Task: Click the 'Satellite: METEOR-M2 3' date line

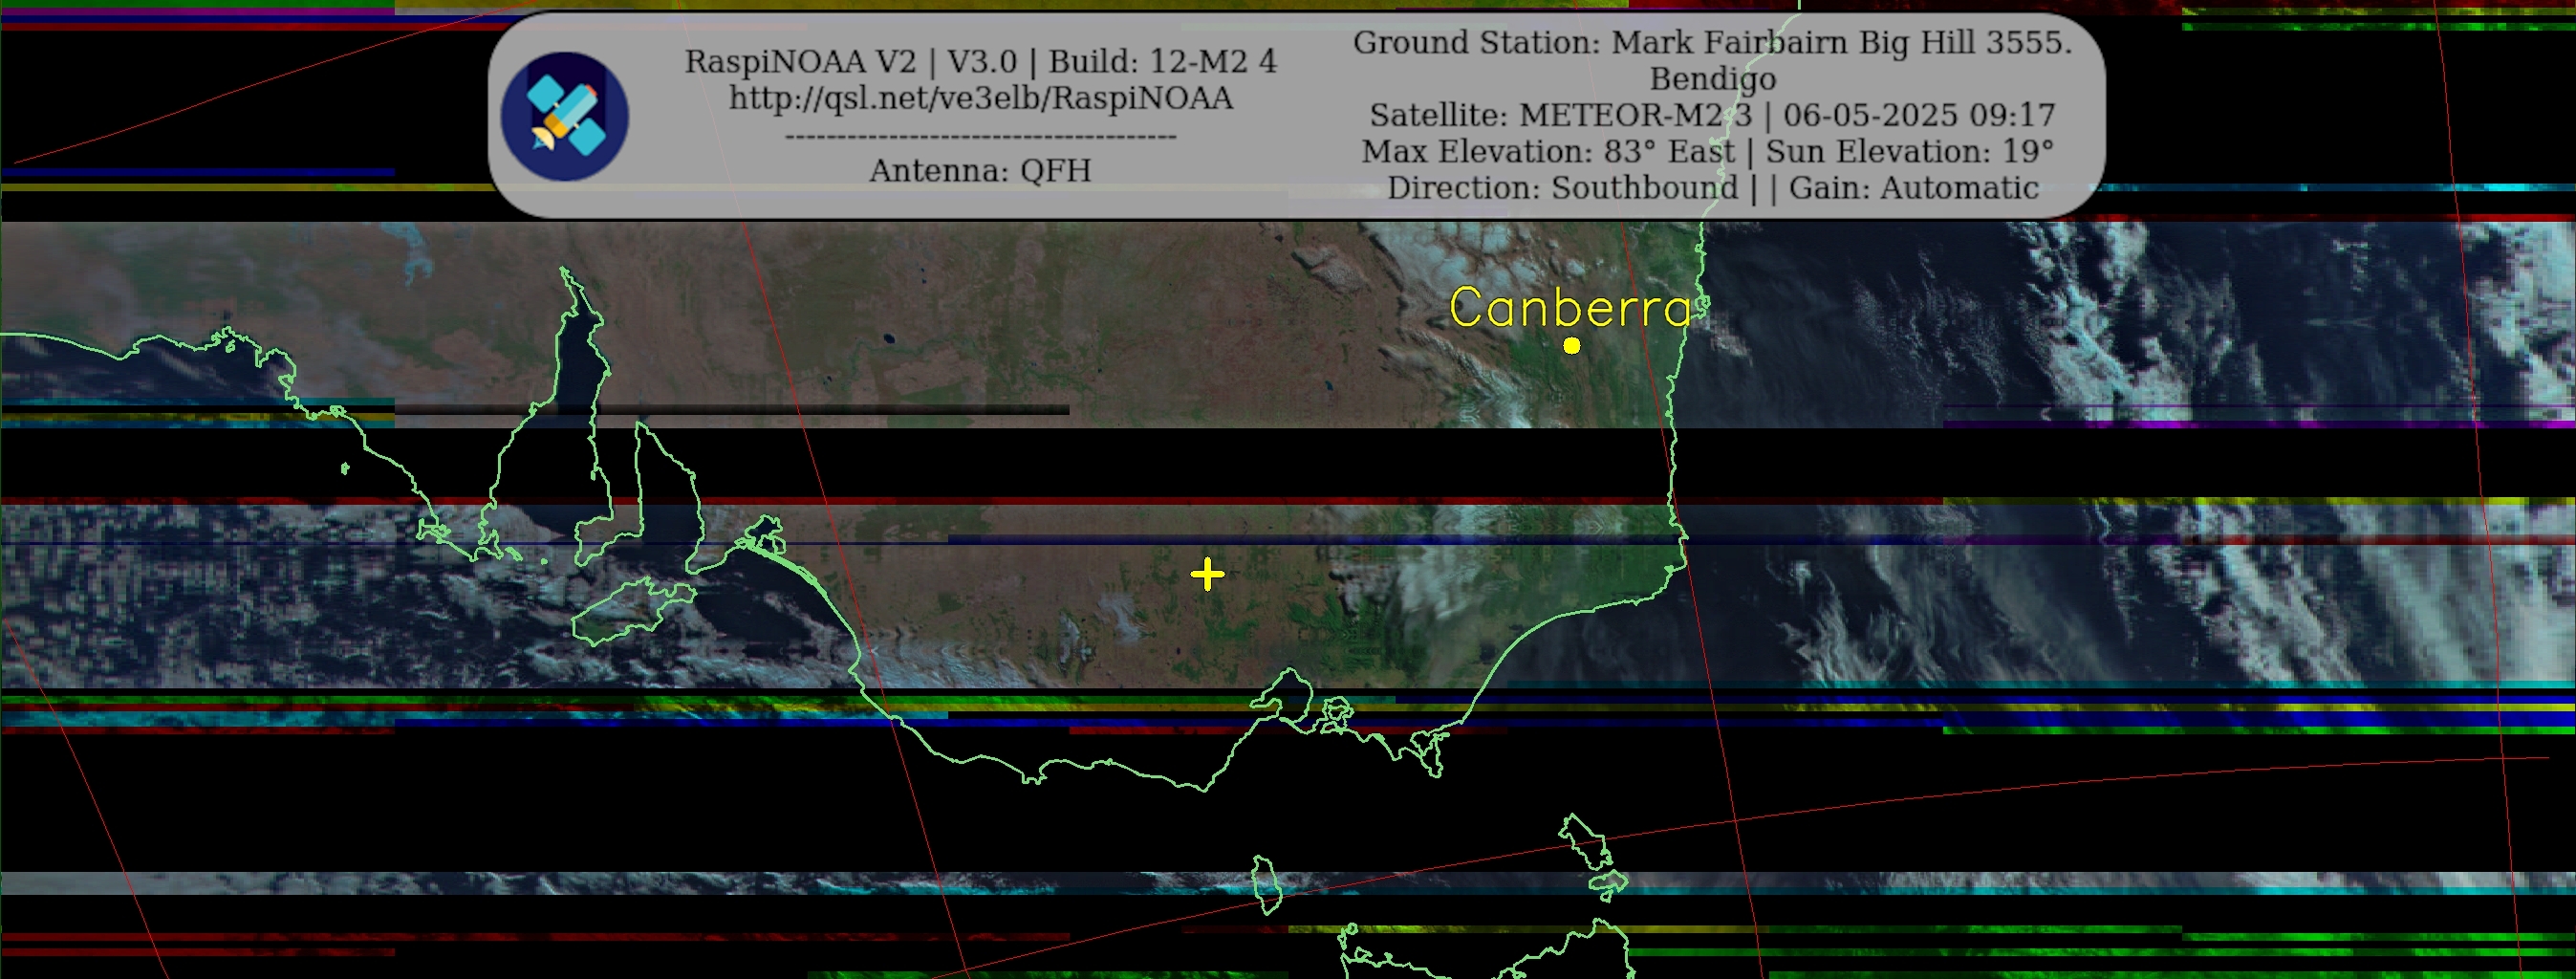Action: [x=1712, y=116]
